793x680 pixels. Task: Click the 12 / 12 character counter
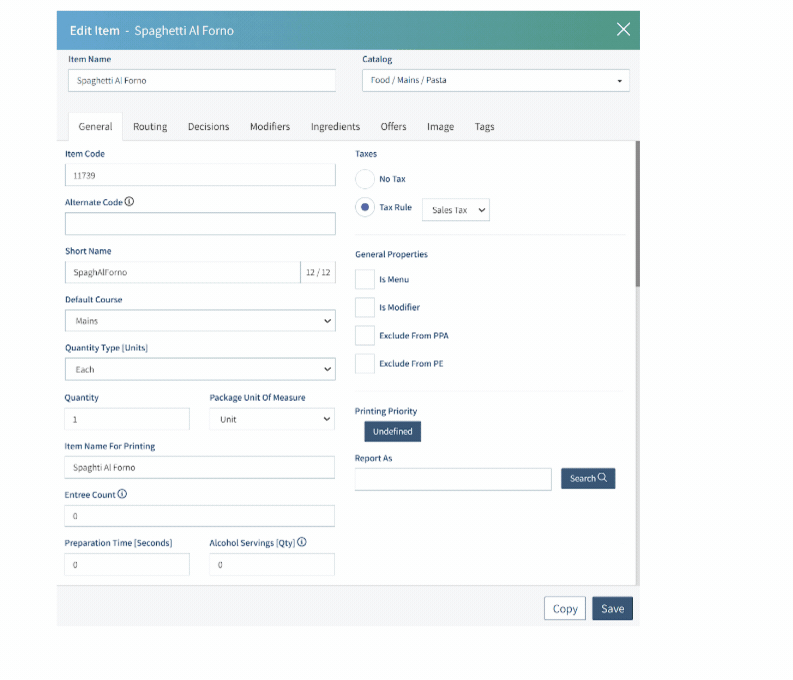tap(318, 272)
